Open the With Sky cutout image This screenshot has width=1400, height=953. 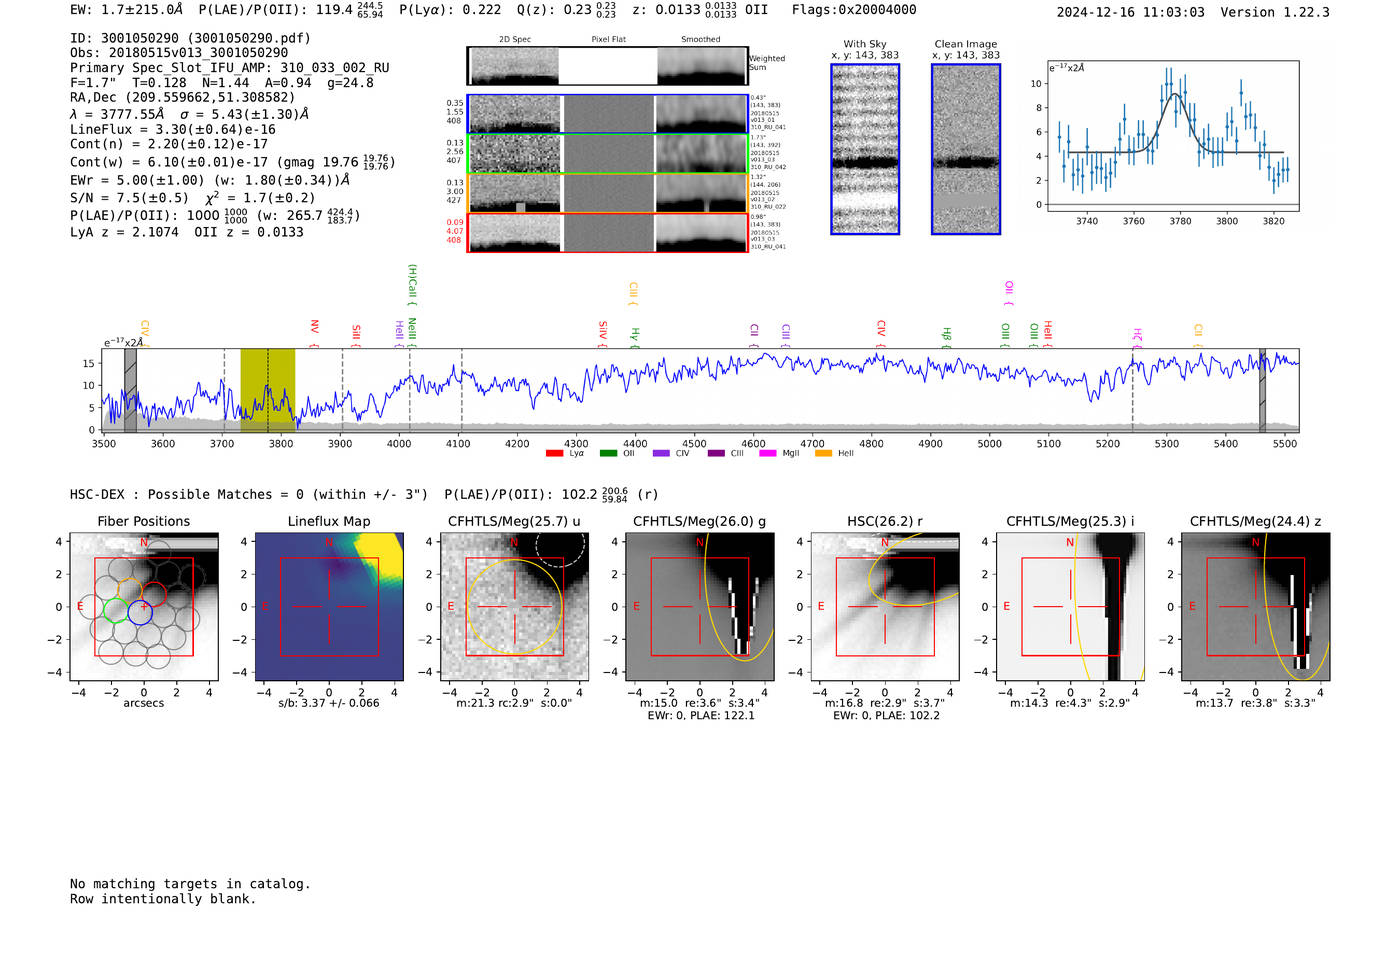pyautogui.click(x=865, y=149)
